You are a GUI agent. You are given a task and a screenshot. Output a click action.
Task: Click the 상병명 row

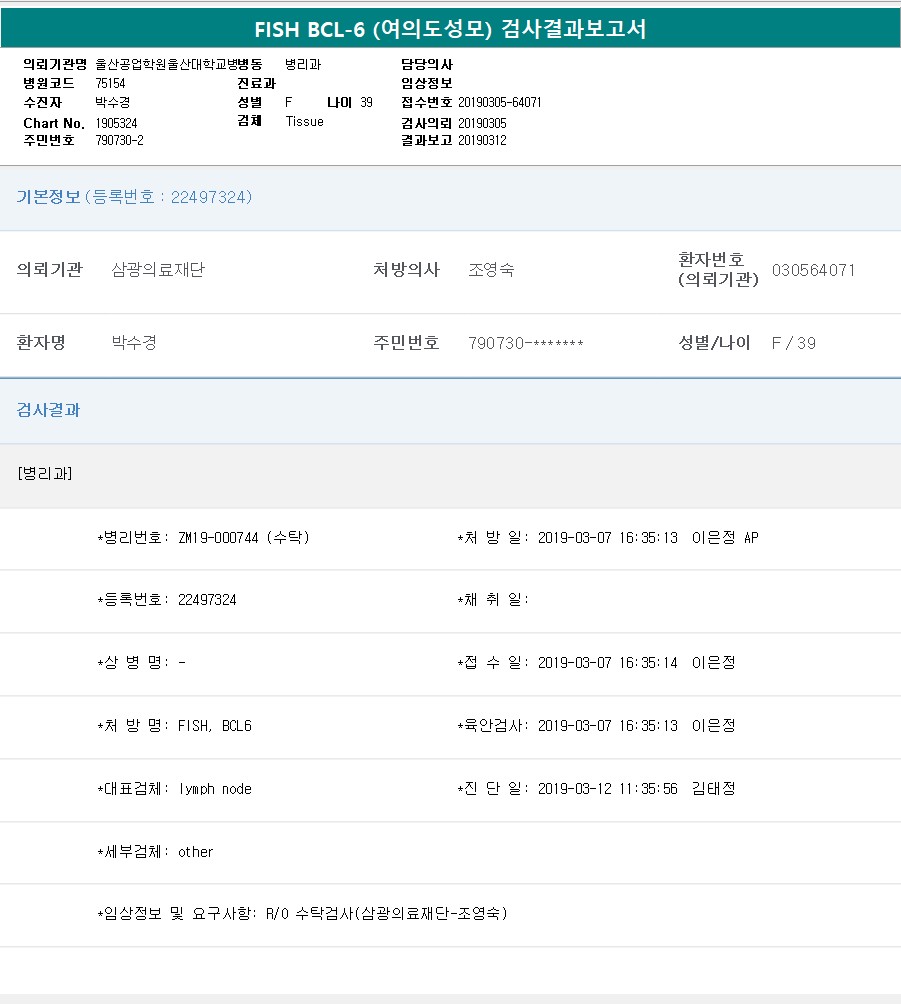142,662
